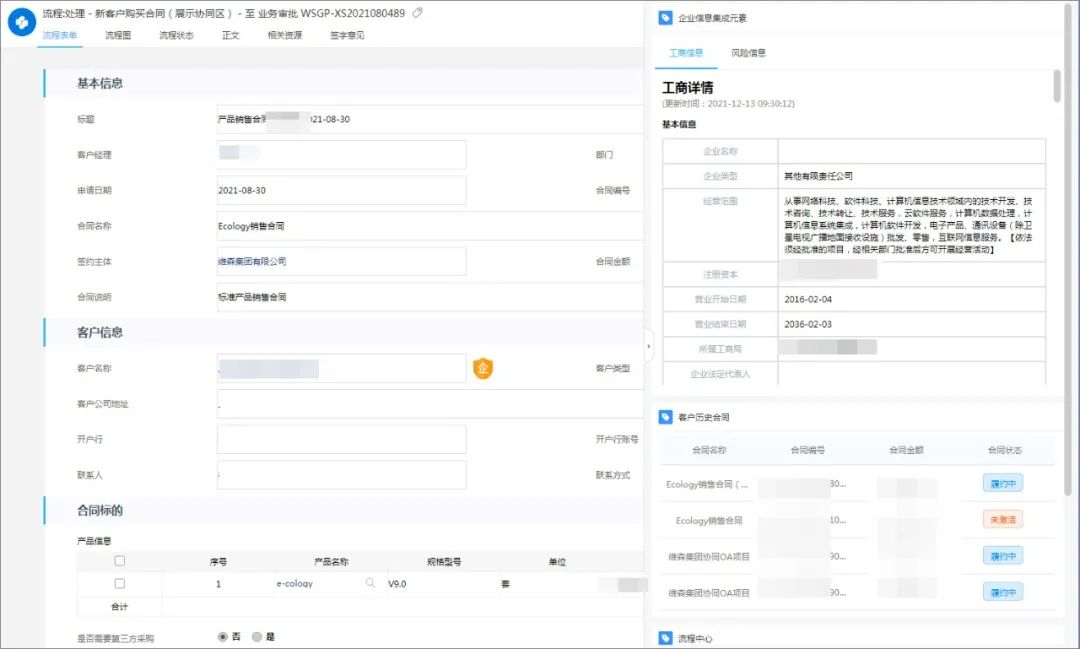Click 合同金额 column header in history table
The image size is (1080, 649).
coord(906,450)
